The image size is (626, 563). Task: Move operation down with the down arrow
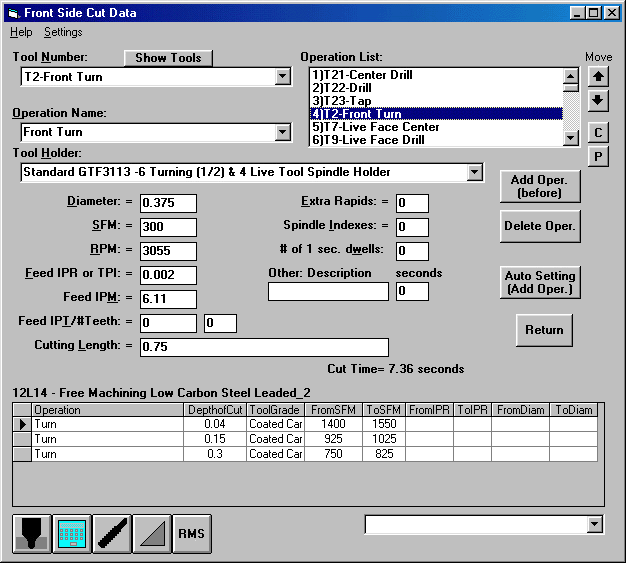click(x=597, y=100)
